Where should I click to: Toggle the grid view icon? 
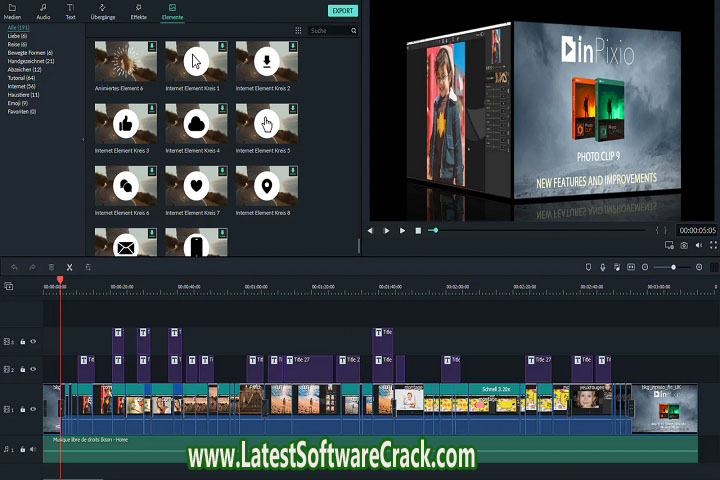[298, 30]
